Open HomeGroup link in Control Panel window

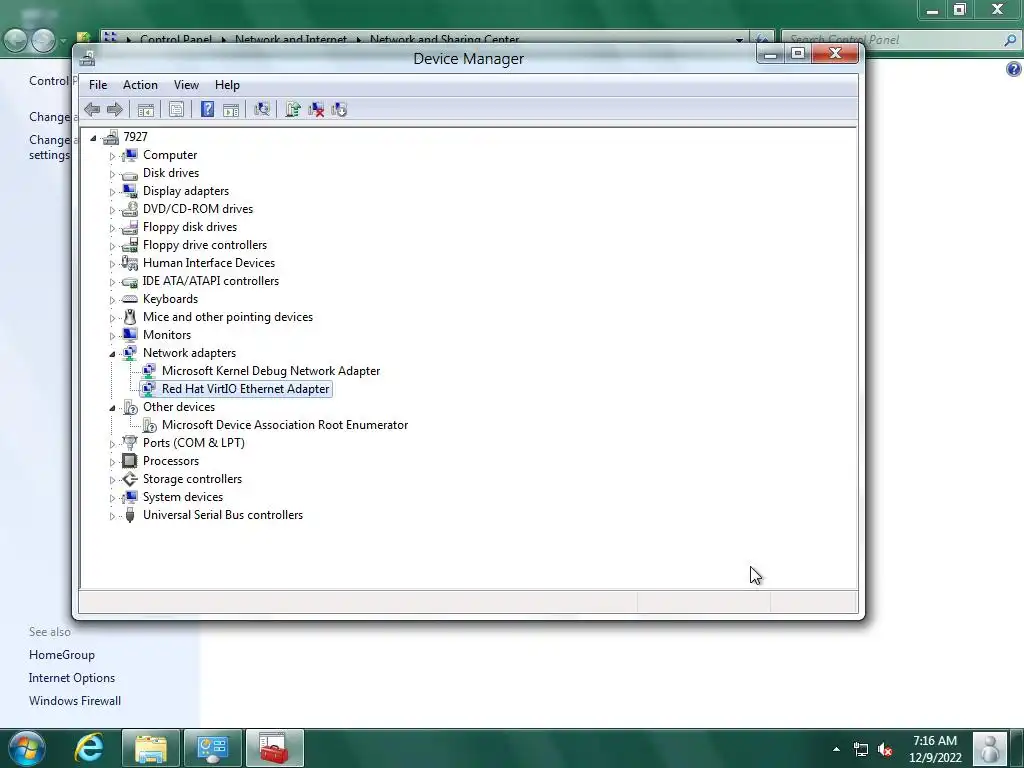[62, 655]
